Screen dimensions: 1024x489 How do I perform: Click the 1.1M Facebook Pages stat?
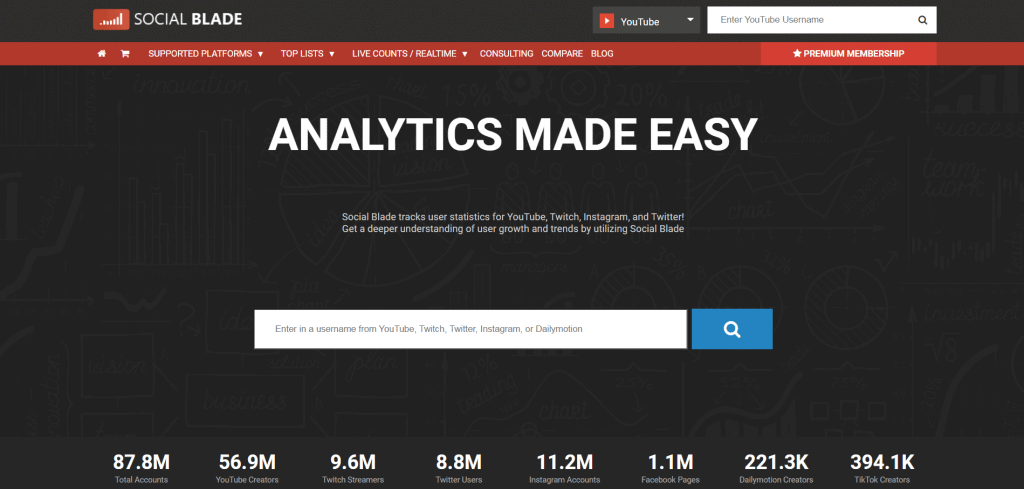click(x=671, y=469)
